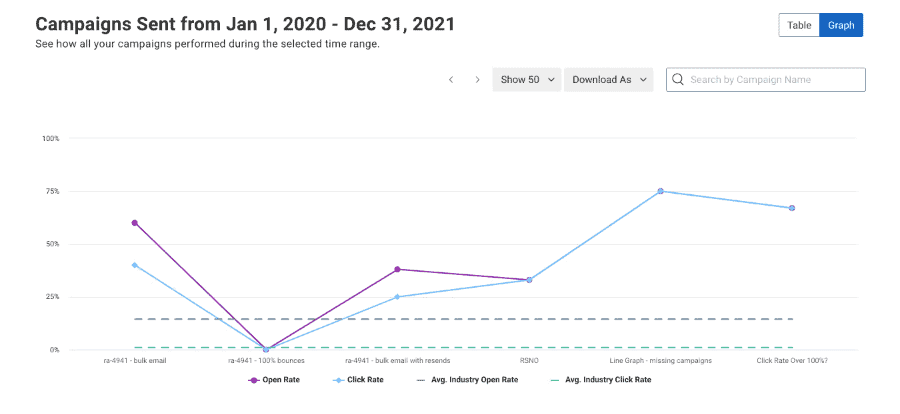Viewport: 900px width, 414px height.
Task: Toggle Open Rate series in legend
Action: tap(273, 380)
